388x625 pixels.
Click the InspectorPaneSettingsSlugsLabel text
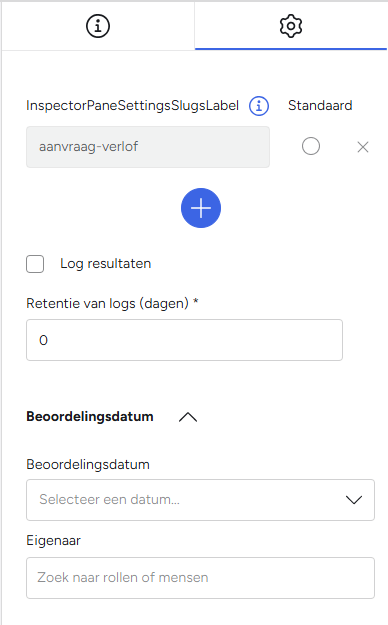pos(132,106)
